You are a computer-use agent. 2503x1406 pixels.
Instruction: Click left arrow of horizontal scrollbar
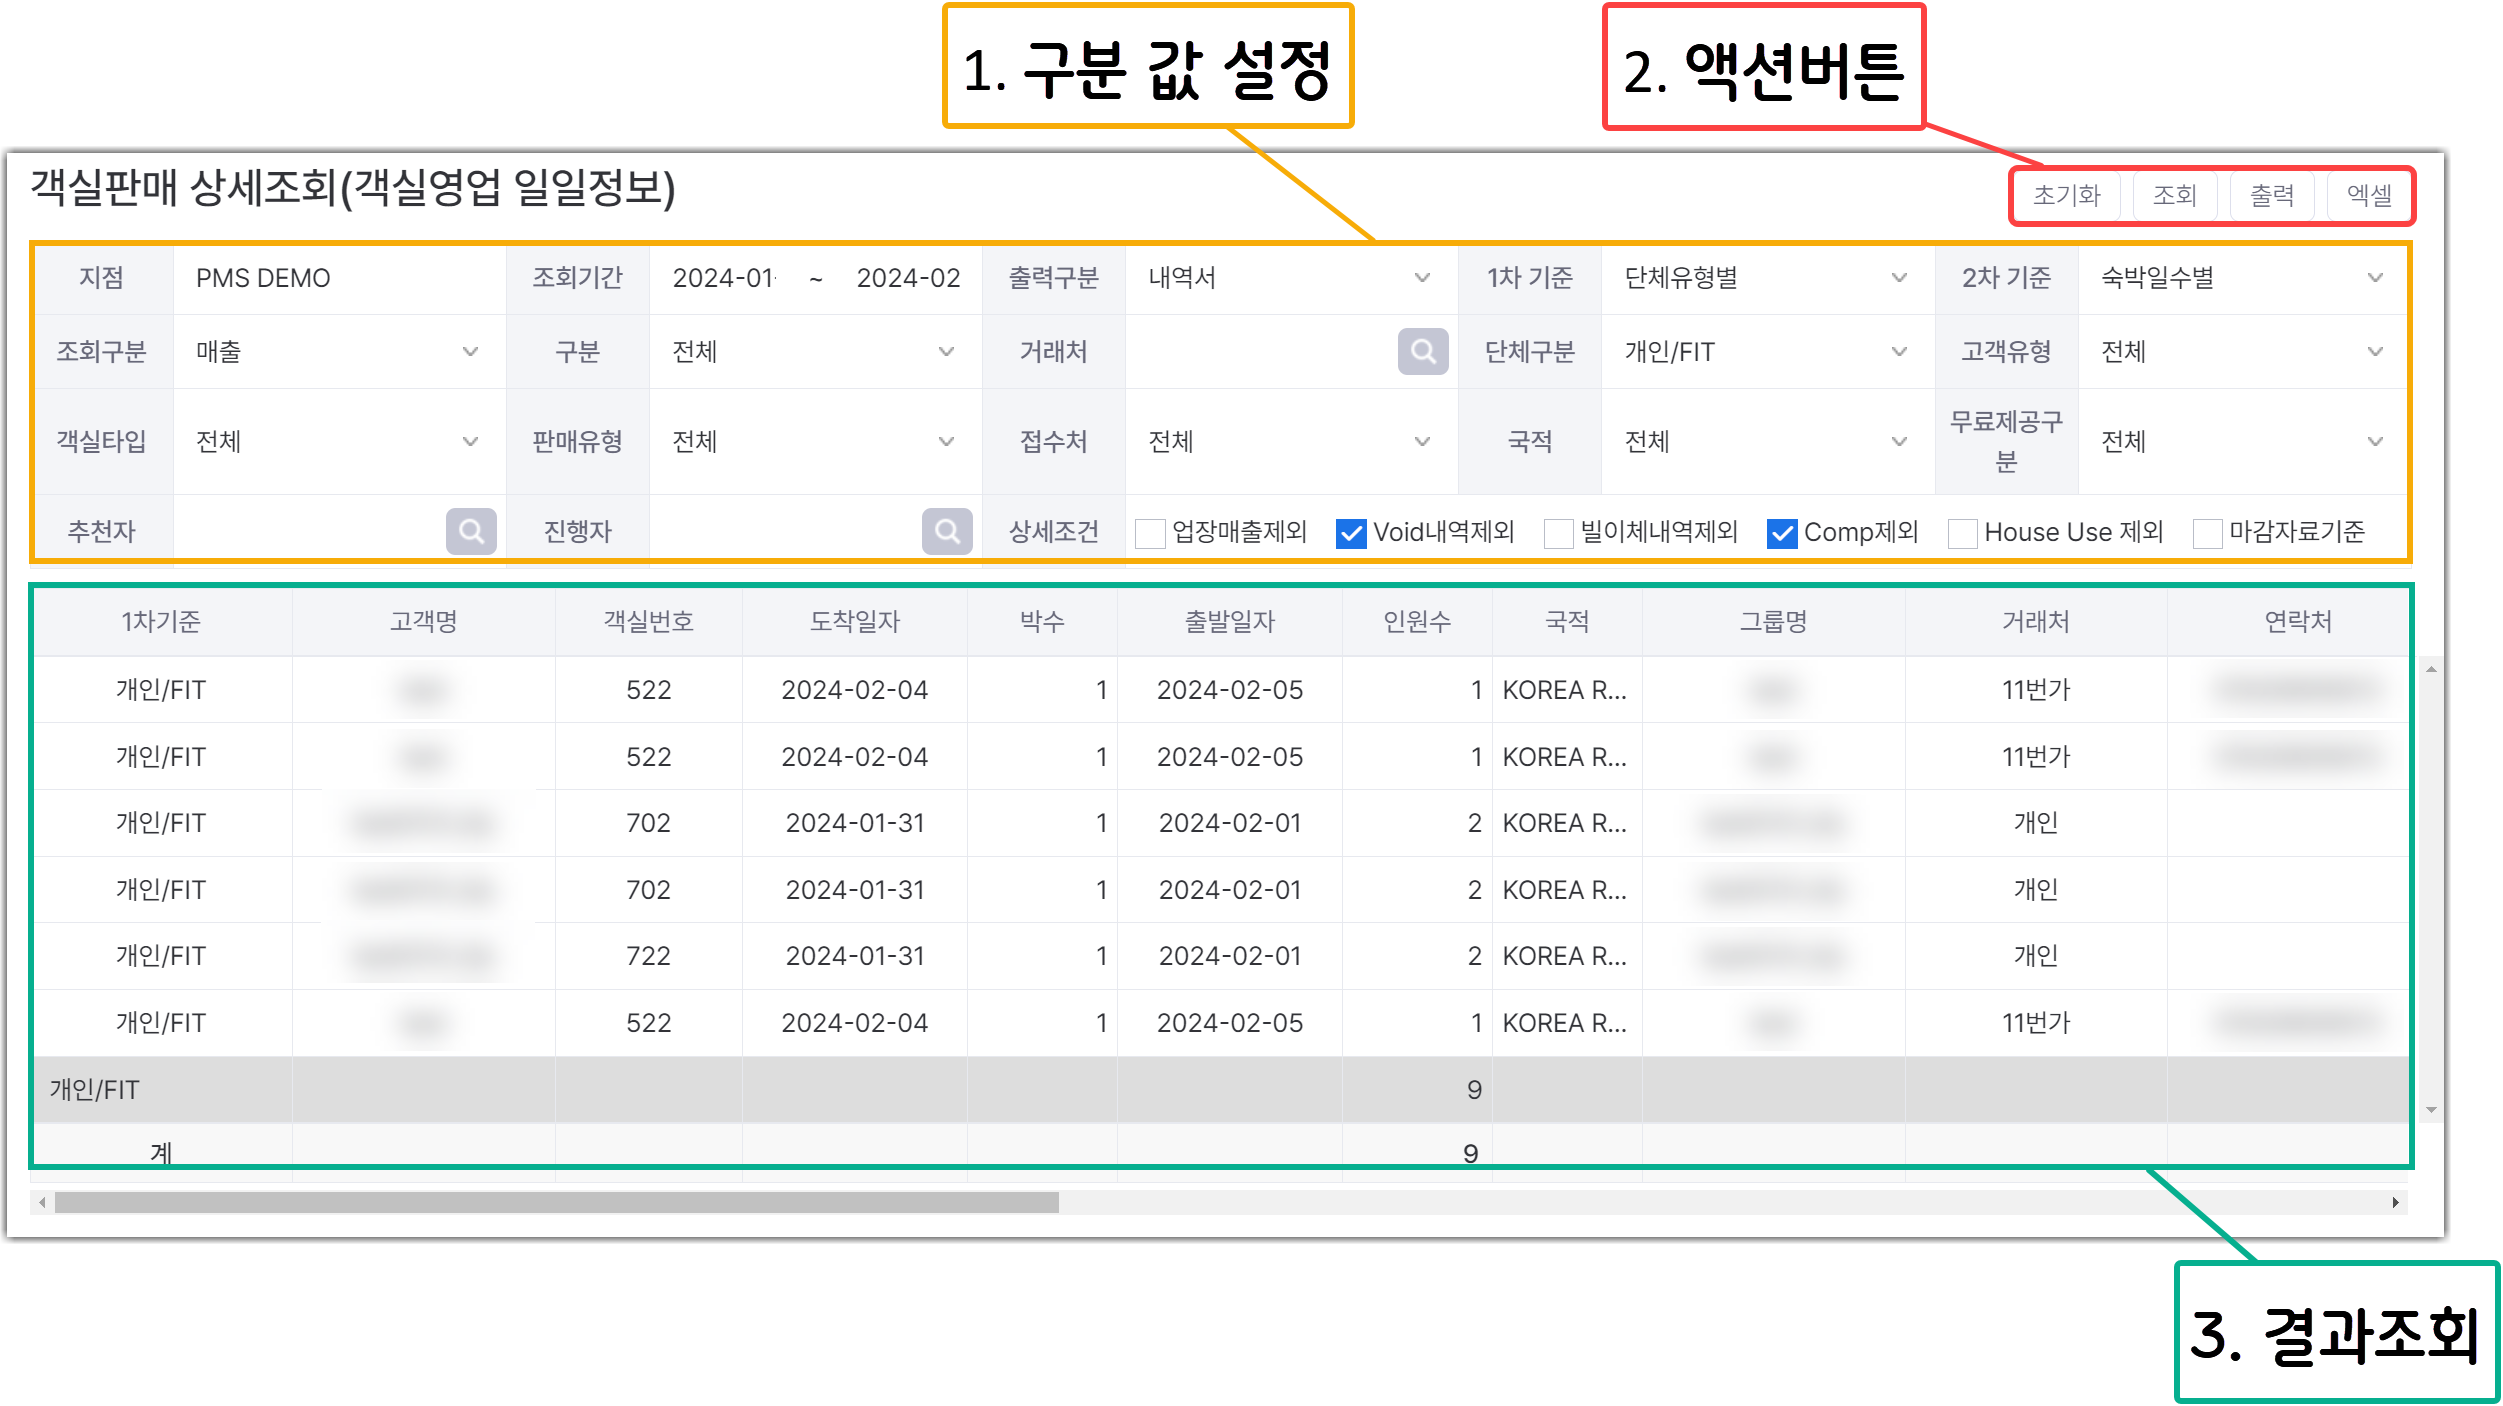tap(41, 1202)
